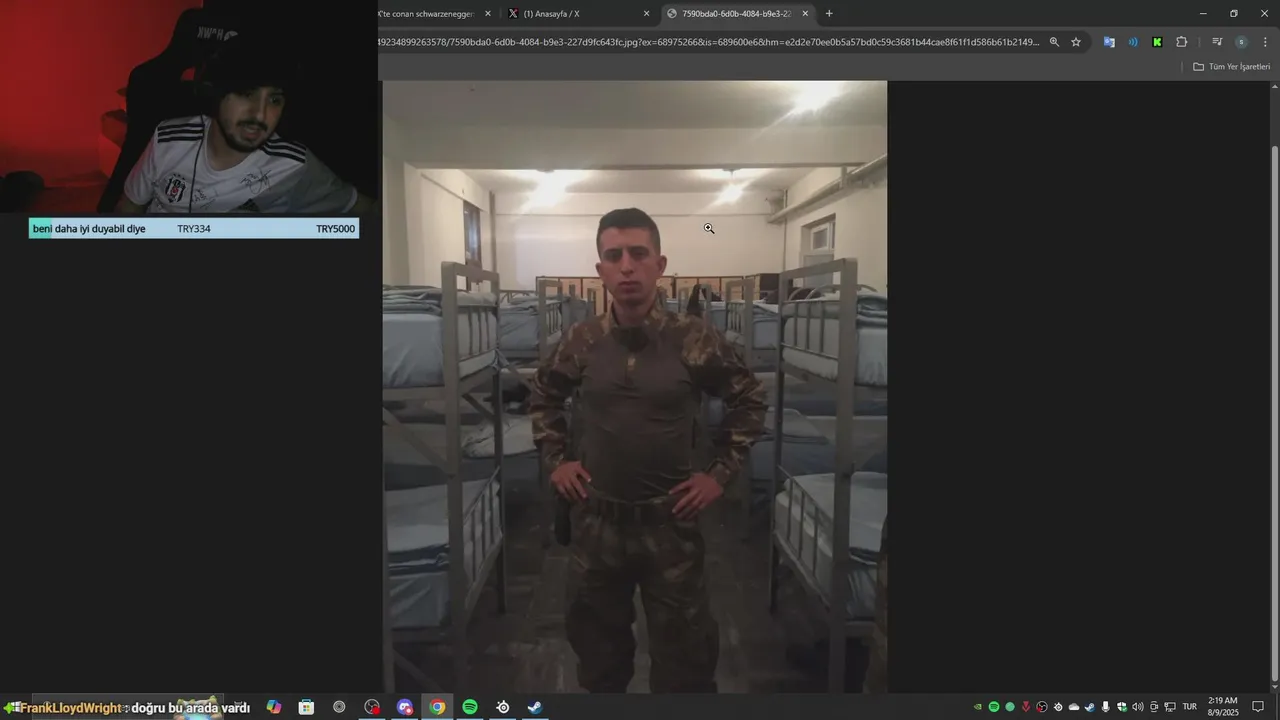
Task: Open the red chevron tray icon
Action: [x=1026, y=707]
